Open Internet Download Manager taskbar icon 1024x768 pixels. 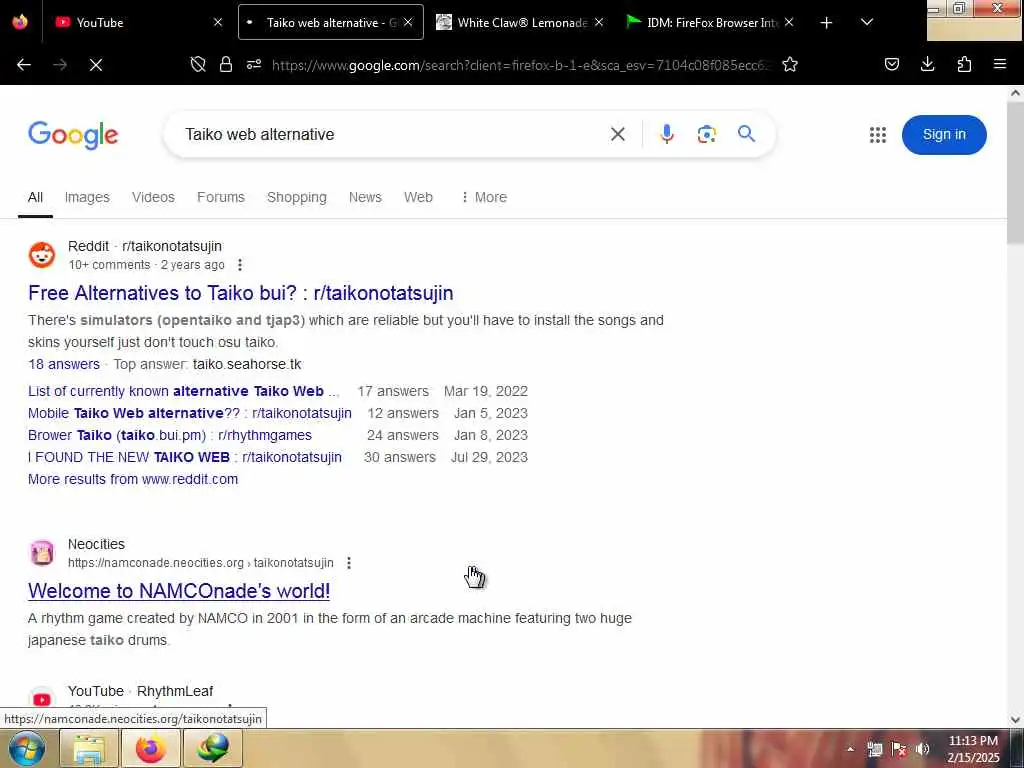[213, 748]
